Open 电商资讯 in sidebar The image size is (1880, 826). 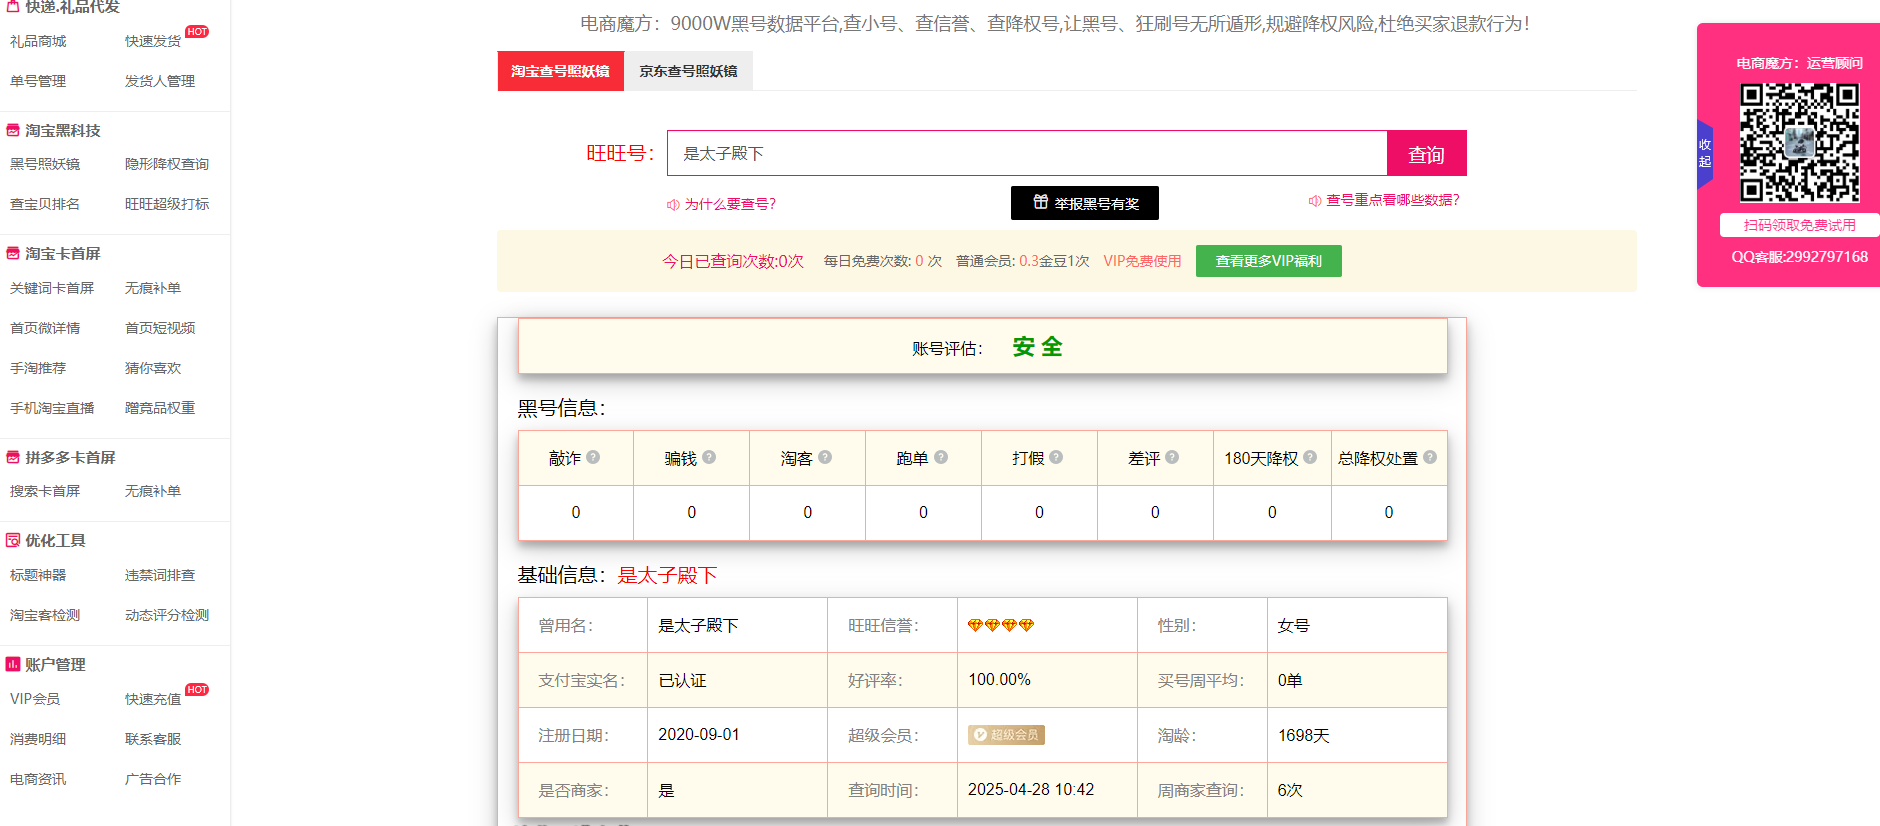(38, 779)
